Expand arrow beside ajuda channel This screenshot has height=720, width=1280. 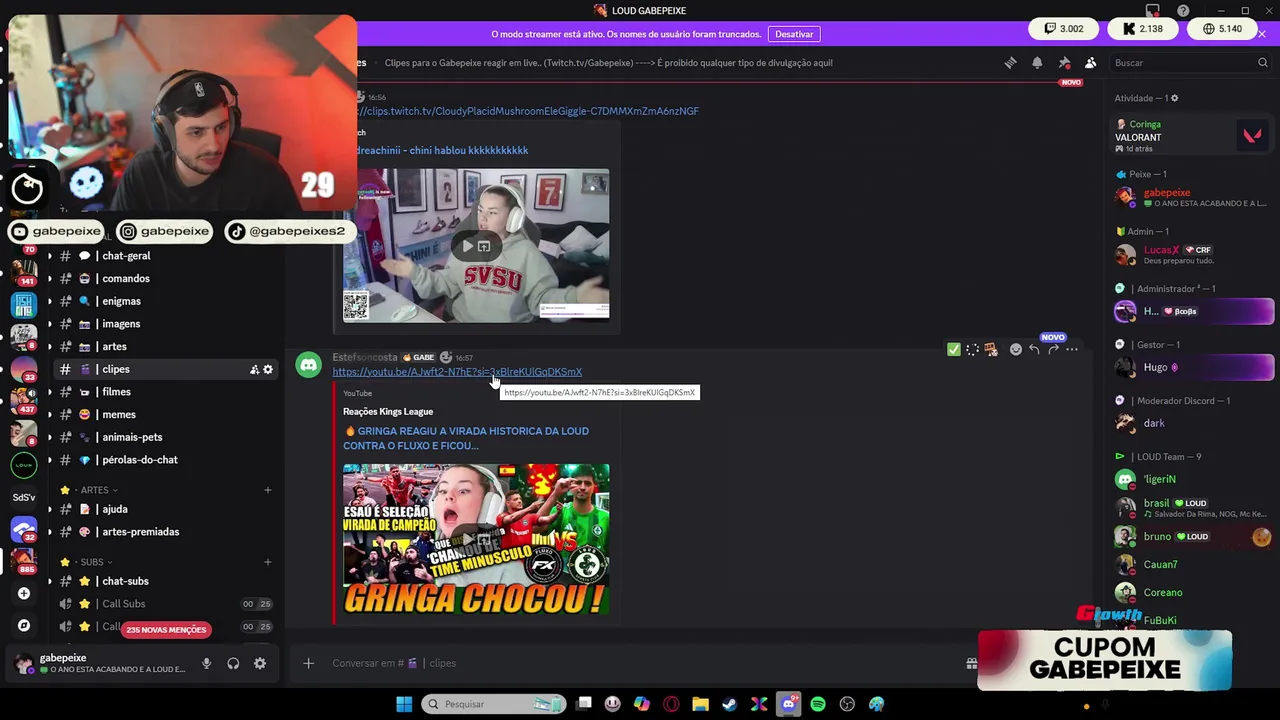tap(49, 509)
